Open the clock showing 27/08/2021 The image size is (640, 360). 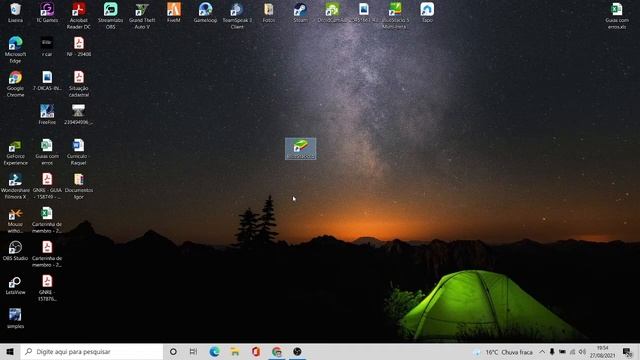click(x=602, y=352)
